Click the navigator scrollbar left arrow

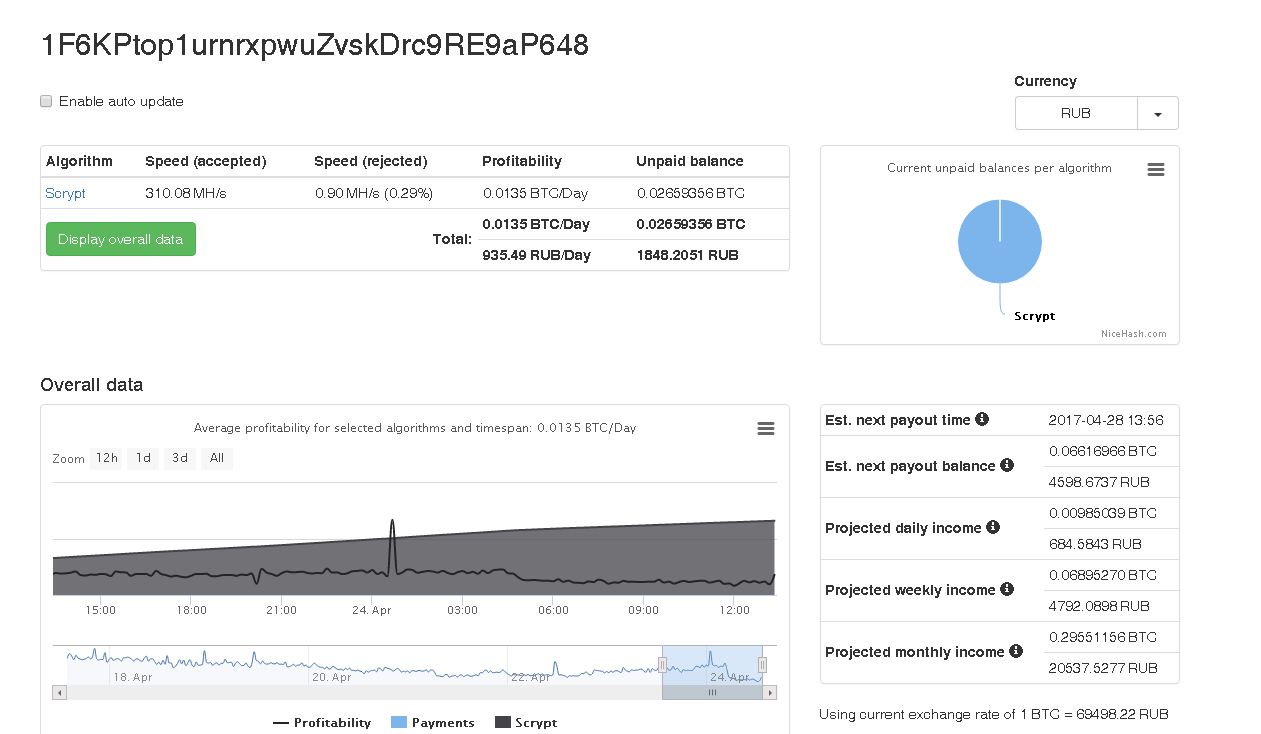click(59, 692)
